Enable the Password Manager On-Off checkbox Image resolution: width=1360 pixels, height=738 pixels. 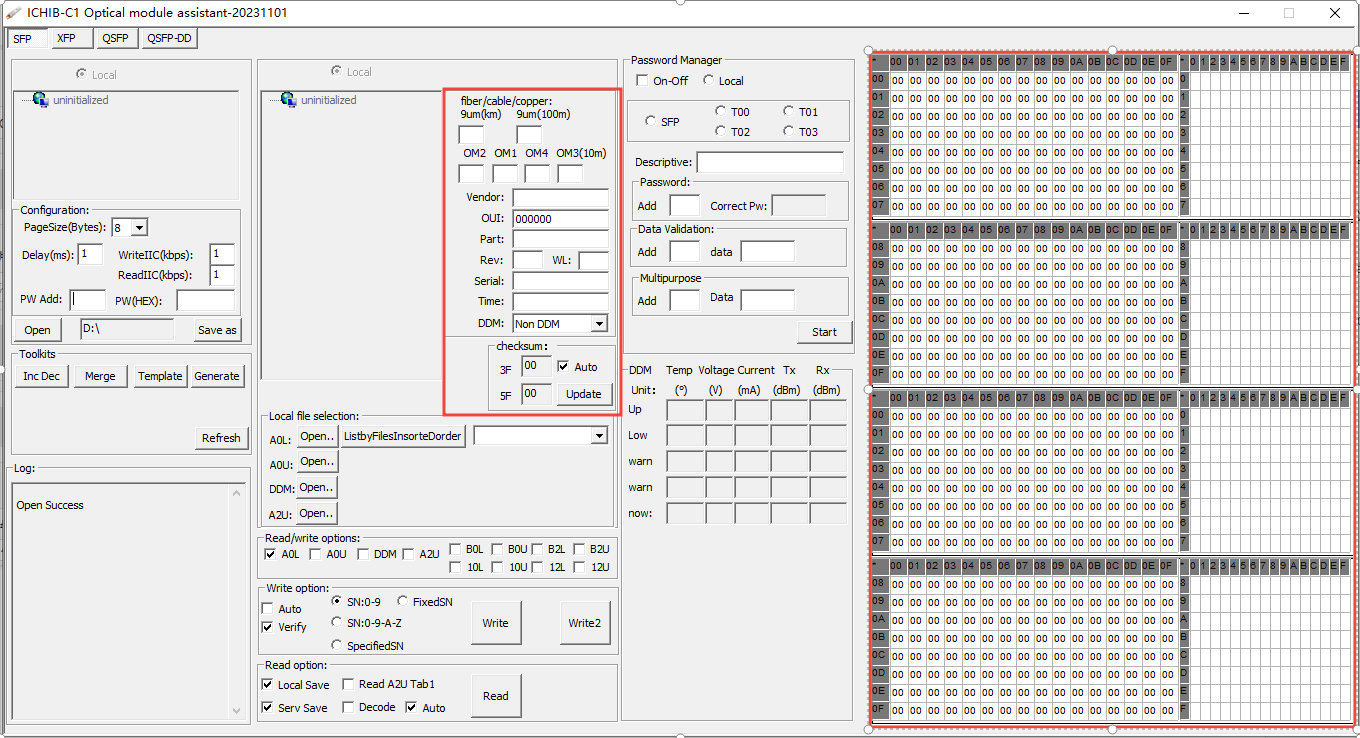(640, 80)
